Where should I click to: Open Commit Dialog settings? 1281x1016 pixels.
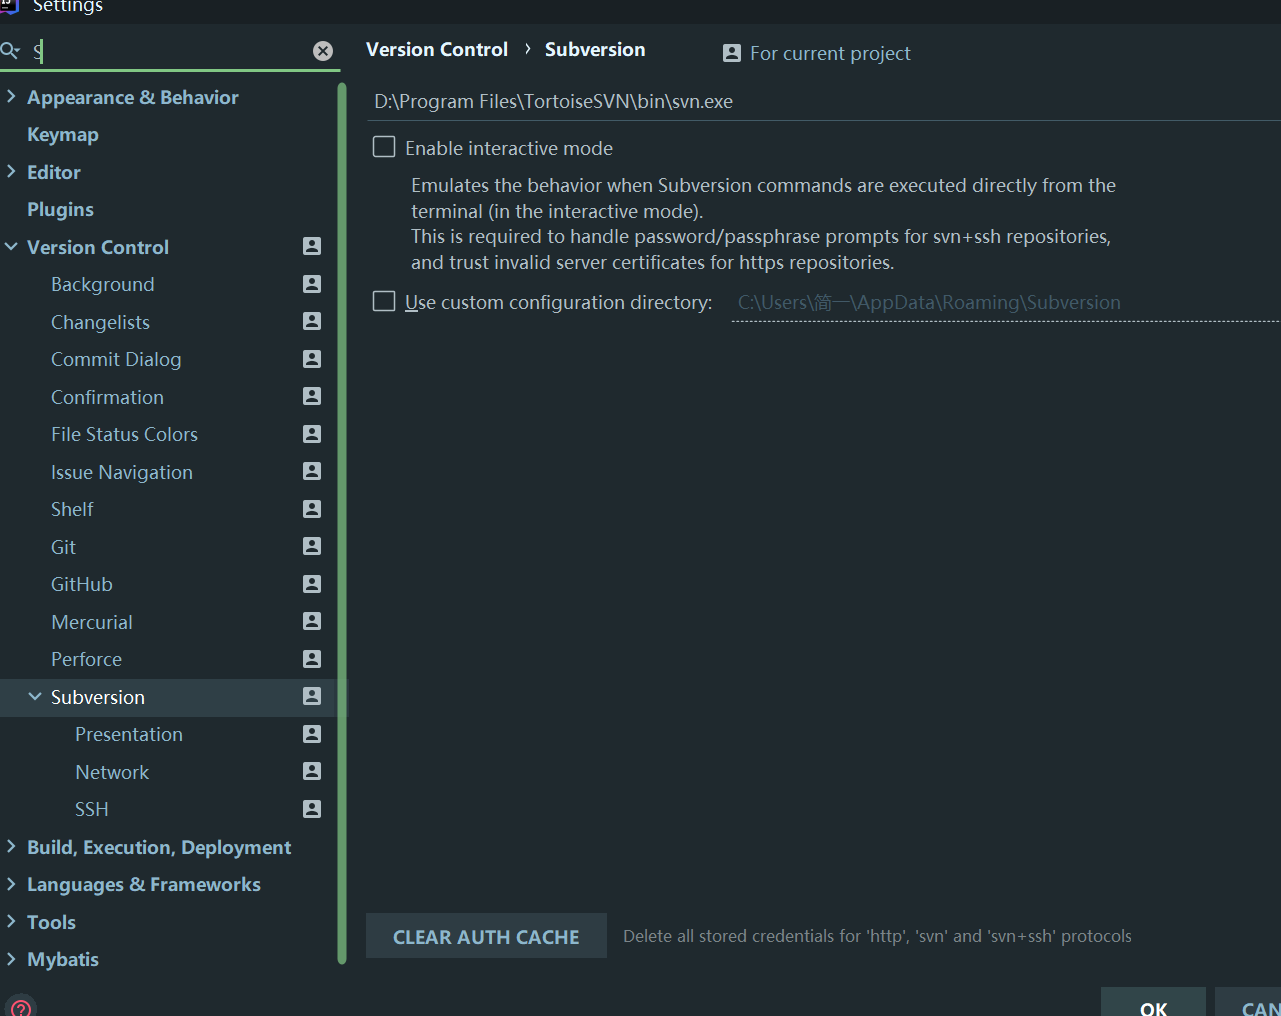116,360
